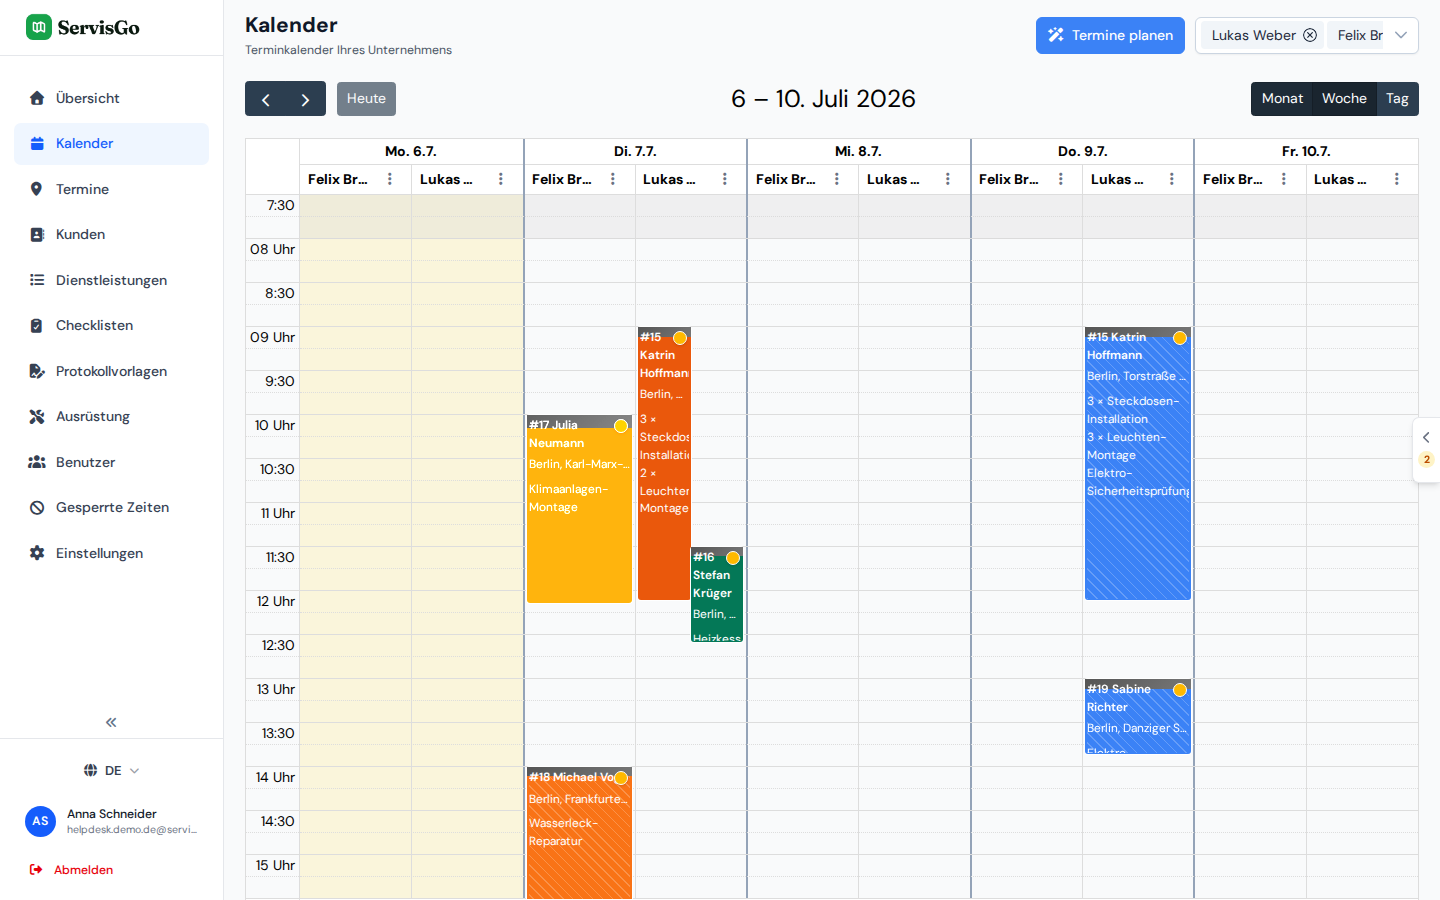Image resolution: width=1440 pixels, height=900 pixels.
Task: Click the Benutzer people icon
Action: 37,462
